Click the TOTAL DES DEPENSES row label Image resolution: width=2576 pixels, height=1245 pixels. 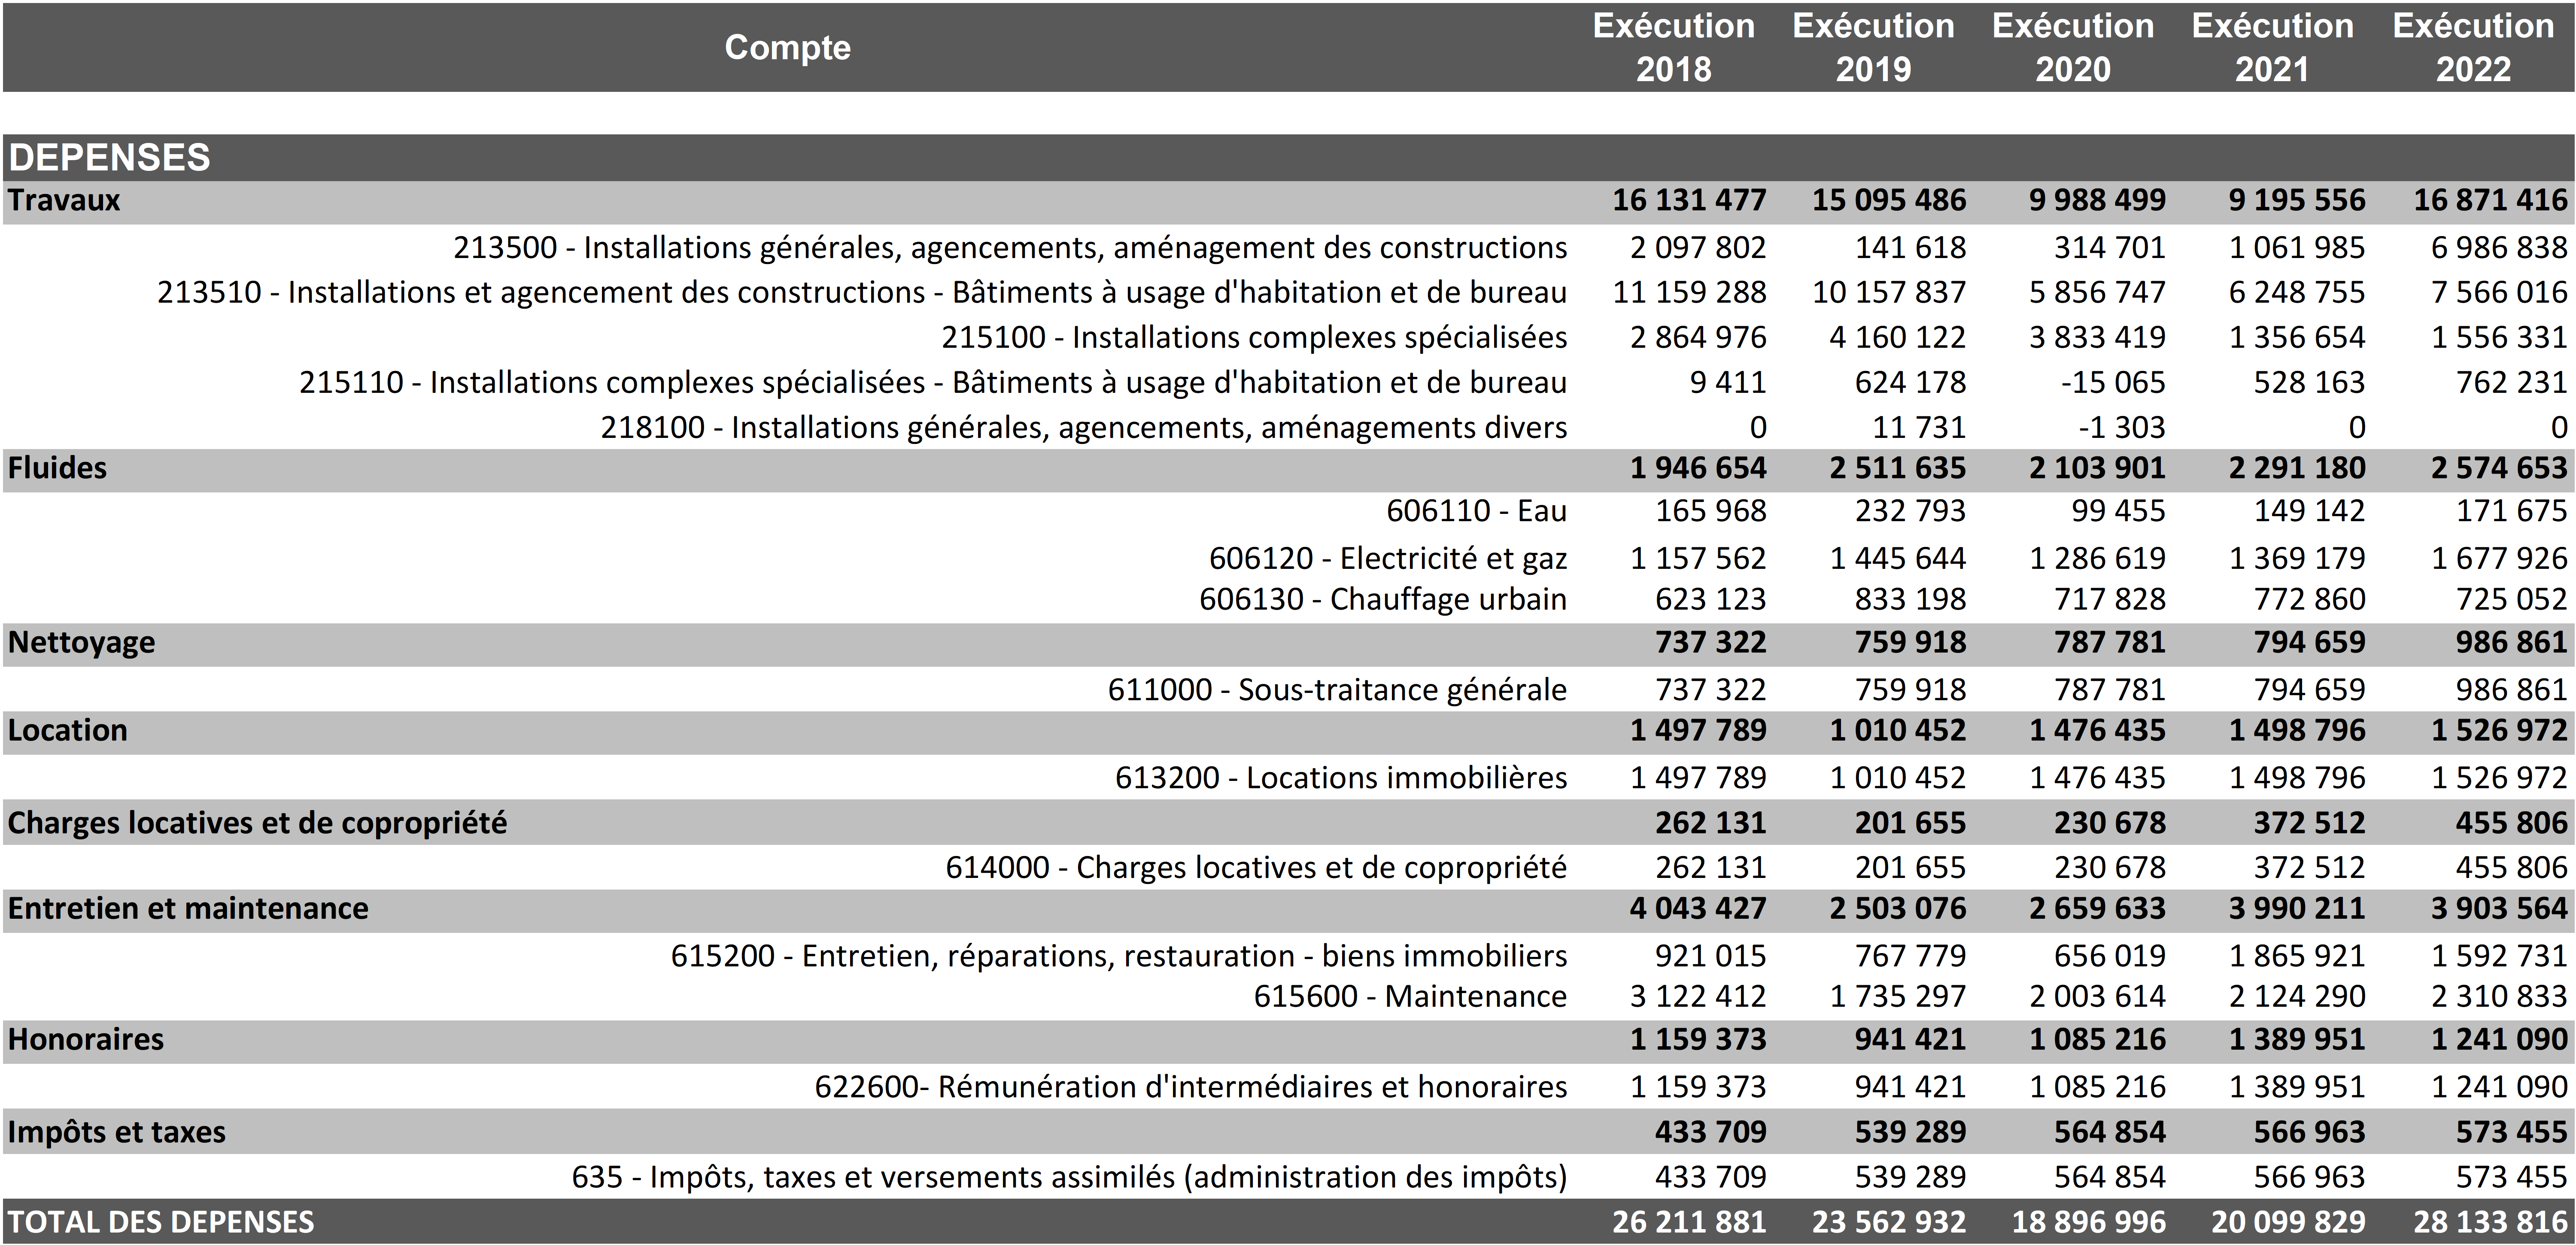(161, 1222)
